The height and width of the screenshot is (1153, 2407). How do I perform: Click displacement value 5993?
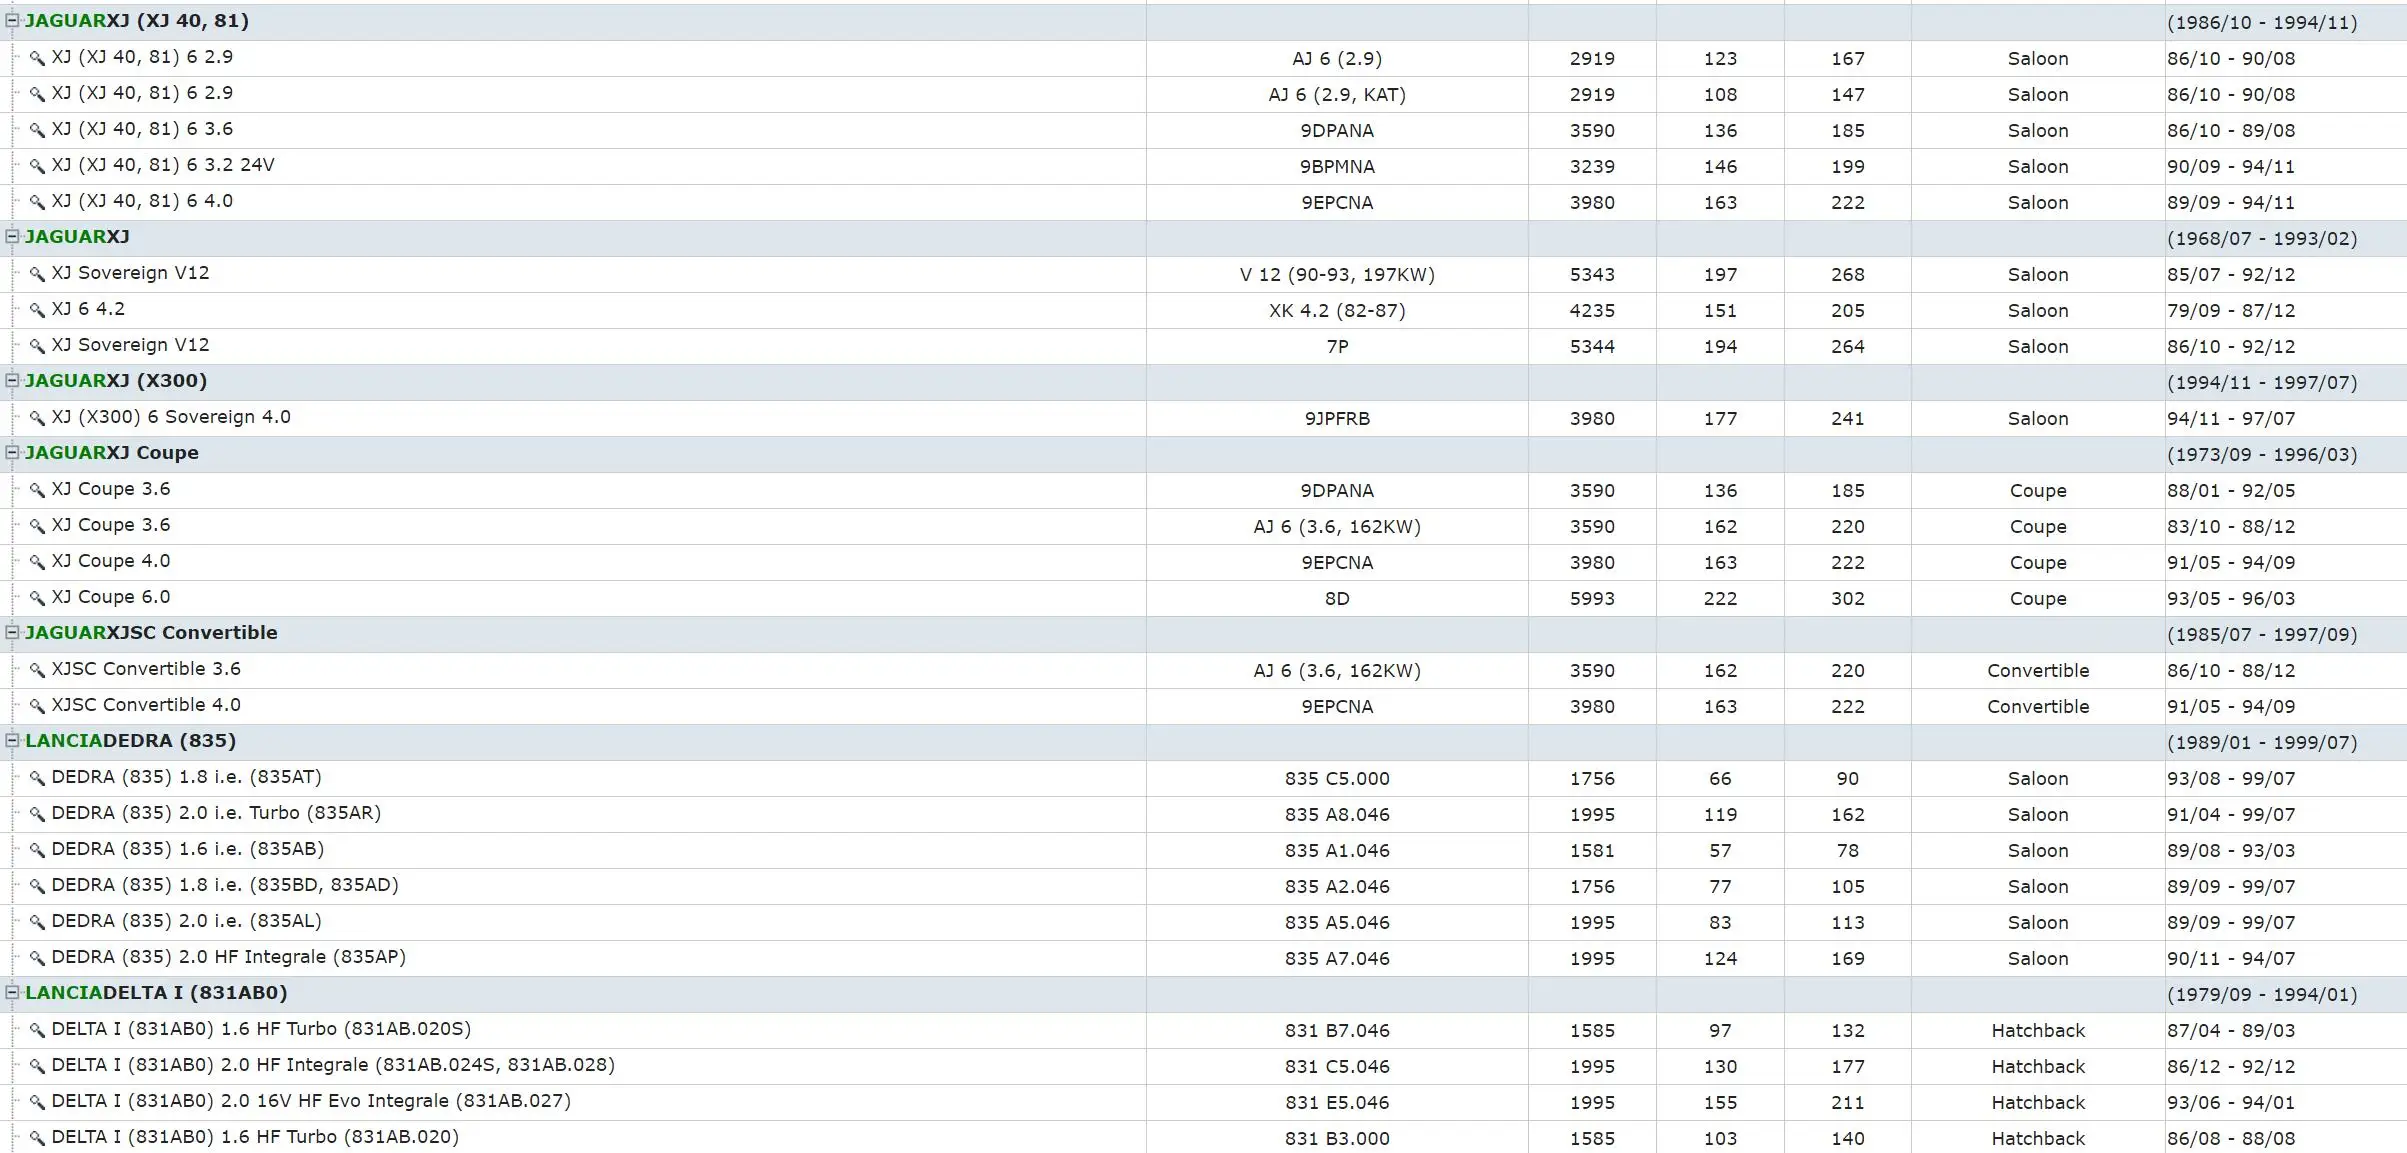point(1592,599)
